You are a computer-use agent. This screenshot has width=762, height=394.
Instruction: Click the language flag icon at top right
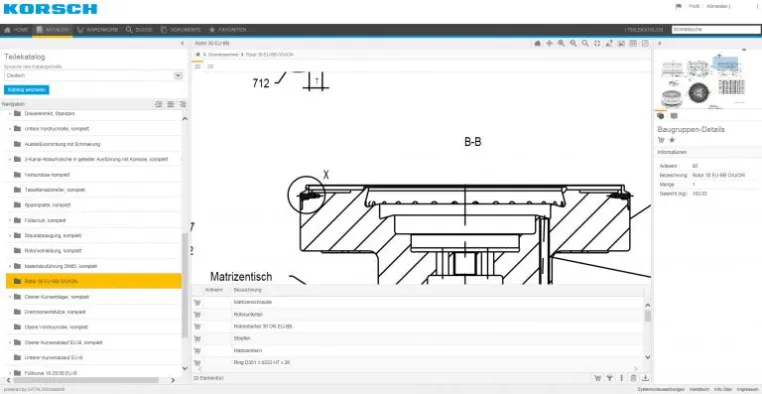tap(679, 6)
